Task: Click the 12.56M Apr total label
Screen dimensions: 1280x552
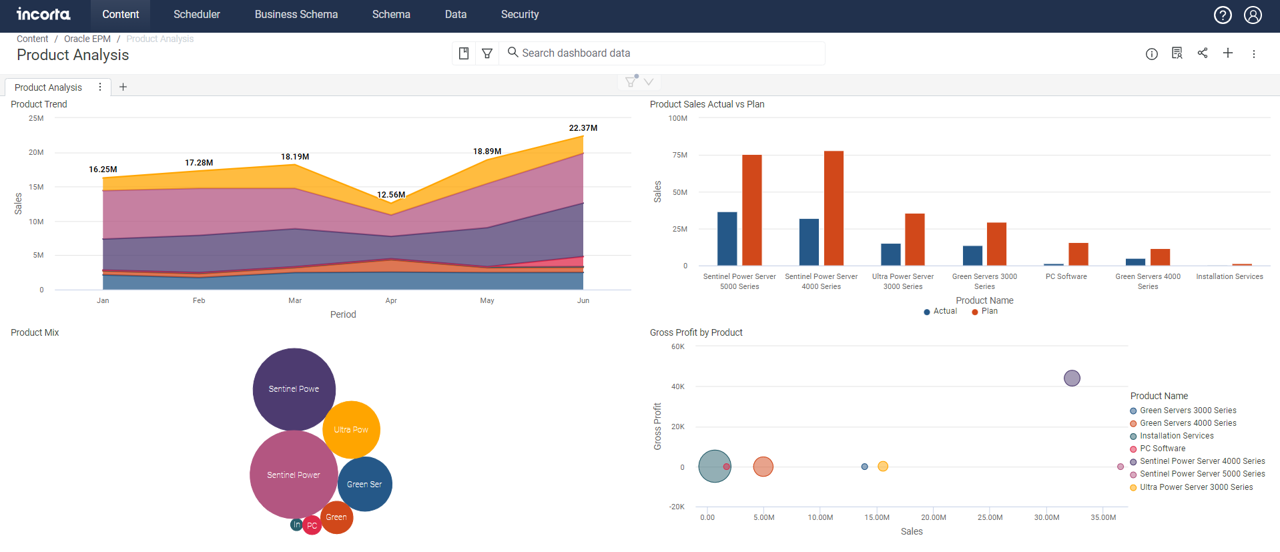Action: coord(391,195)
